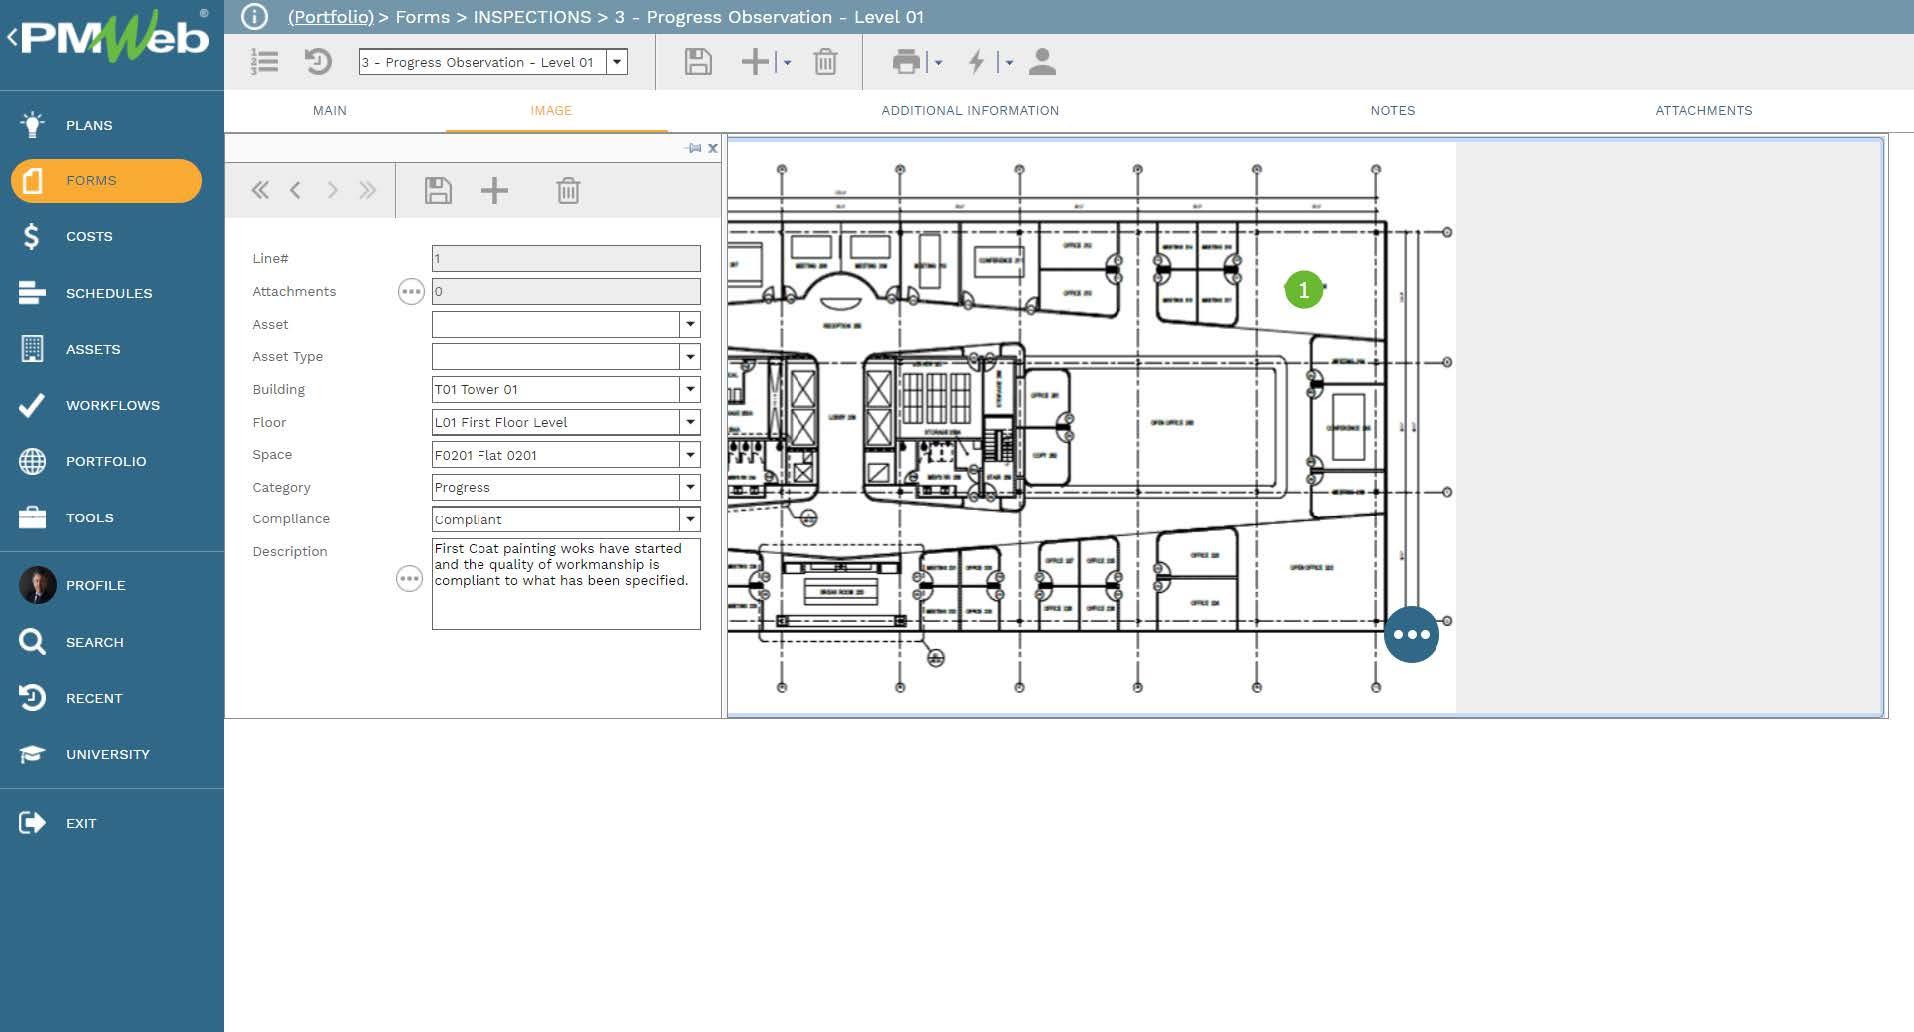This screenshot has width=1914, height=1032.
Task: Open the Compliance dropdown list
Action: pos(690,519)
